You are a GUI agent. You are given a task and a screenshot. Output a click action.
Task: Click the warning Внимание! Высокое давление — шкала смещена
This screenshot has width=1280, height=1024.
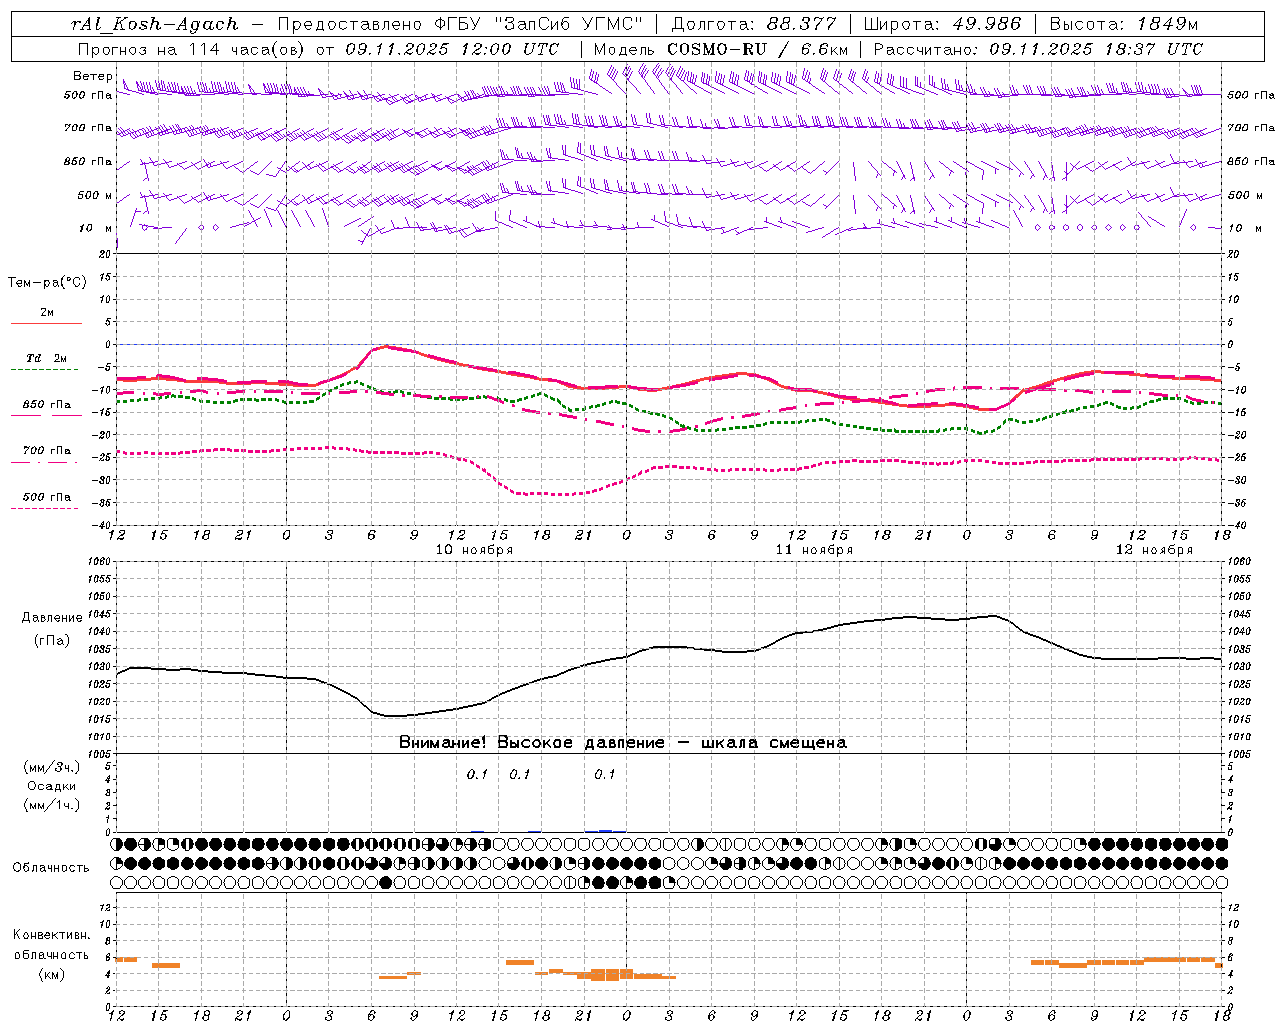[622, 743]
